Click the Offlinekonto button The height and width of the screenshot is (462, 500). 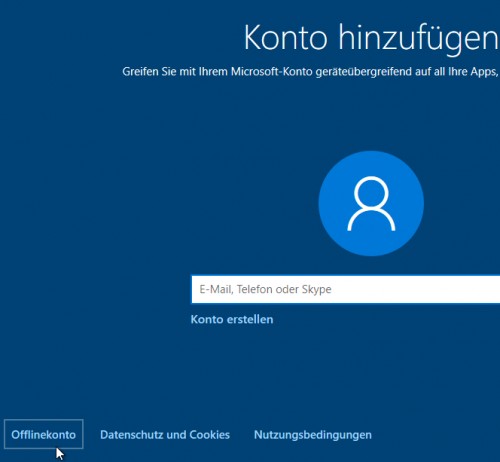click(44, 434)
